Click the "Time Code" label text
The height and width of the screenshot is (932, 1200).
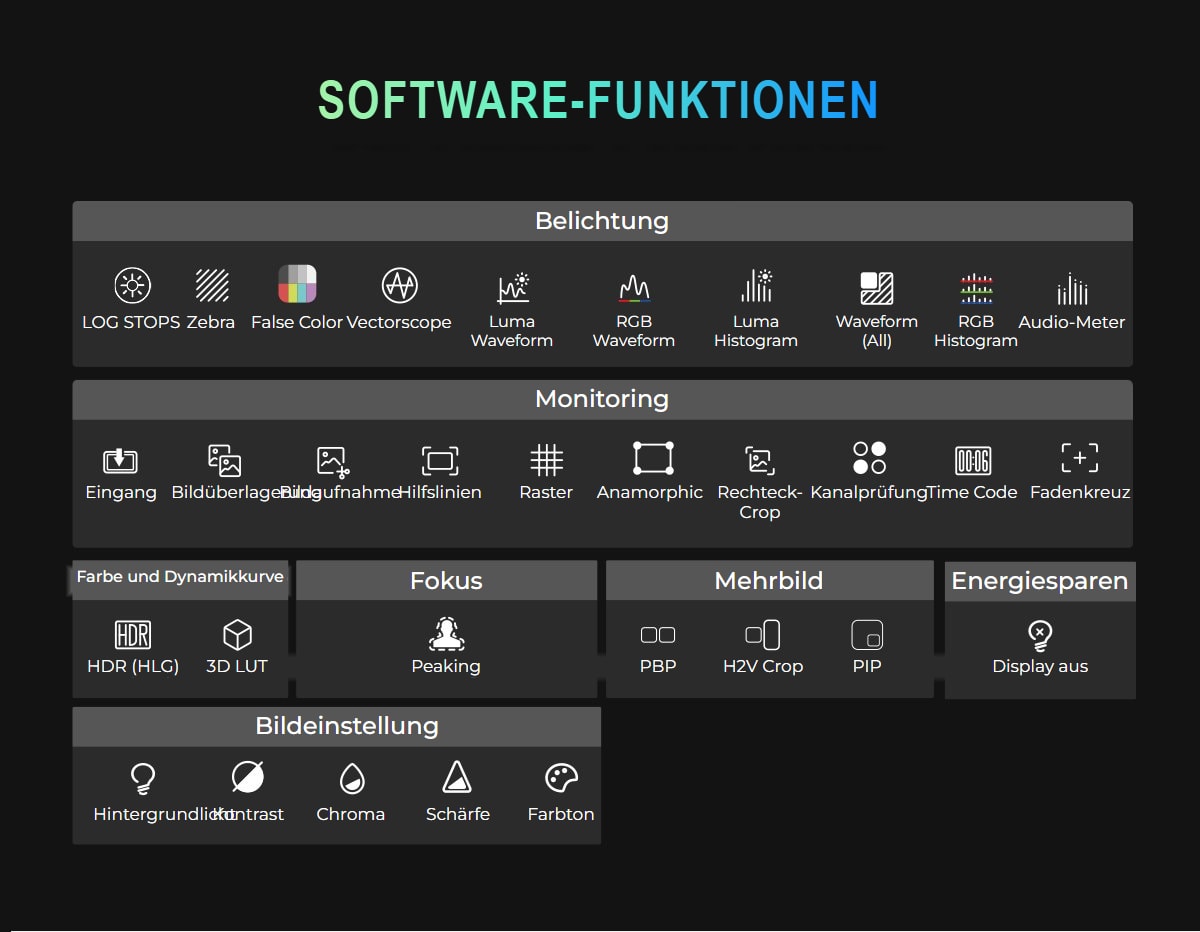click(x=972, y=492)
